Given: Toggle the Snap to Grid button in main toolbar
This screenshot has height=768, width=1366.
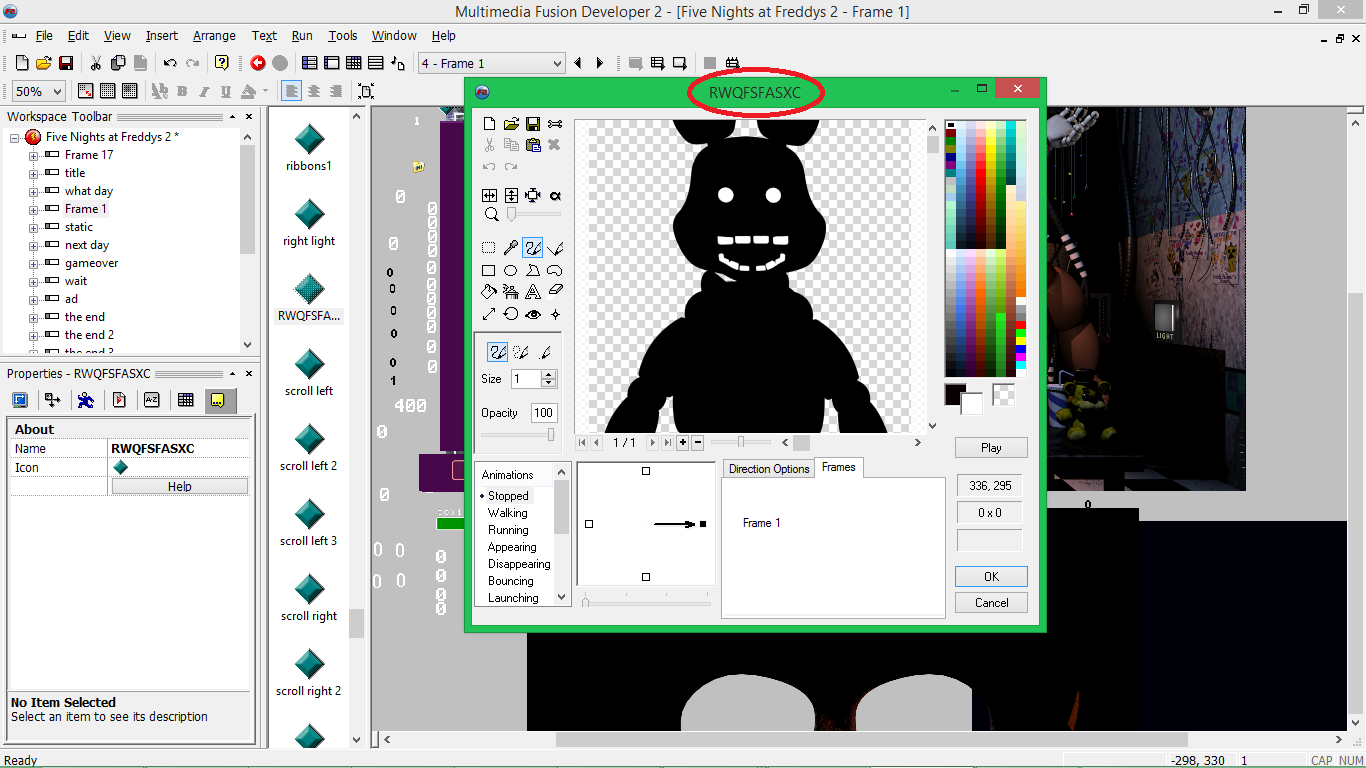Looking at the screenshot, I should 130,91.
